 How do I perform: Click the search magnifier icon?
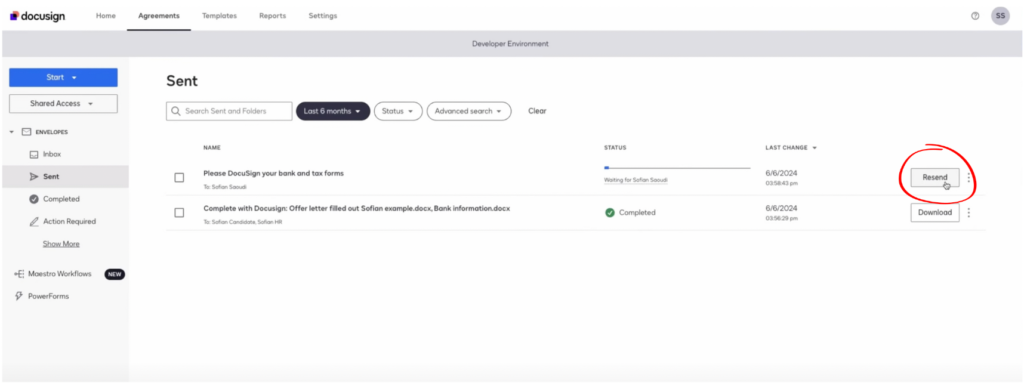(x=176, y=111)
